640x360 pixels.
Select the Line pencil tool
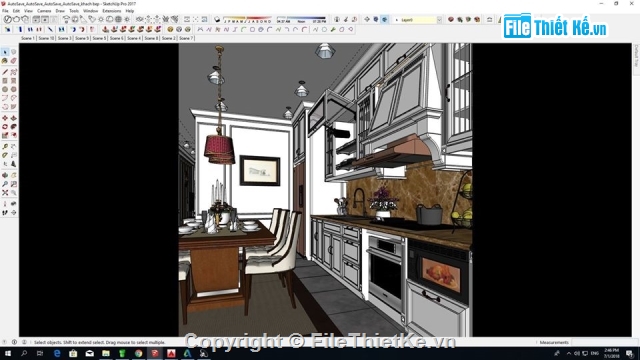tap(5, 72)
